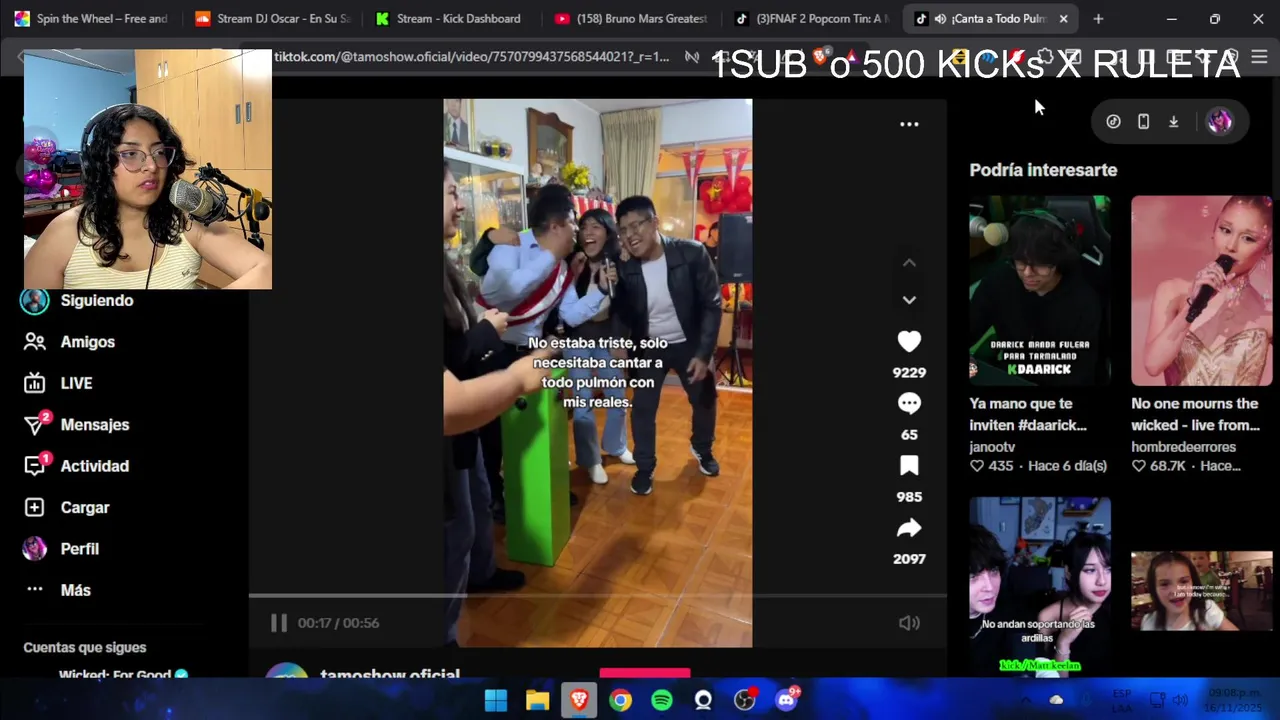Open File Explorer from the taskbar
Viewport: 1280px width, 720px height.
pyautogui.click(x=538, y=701)
